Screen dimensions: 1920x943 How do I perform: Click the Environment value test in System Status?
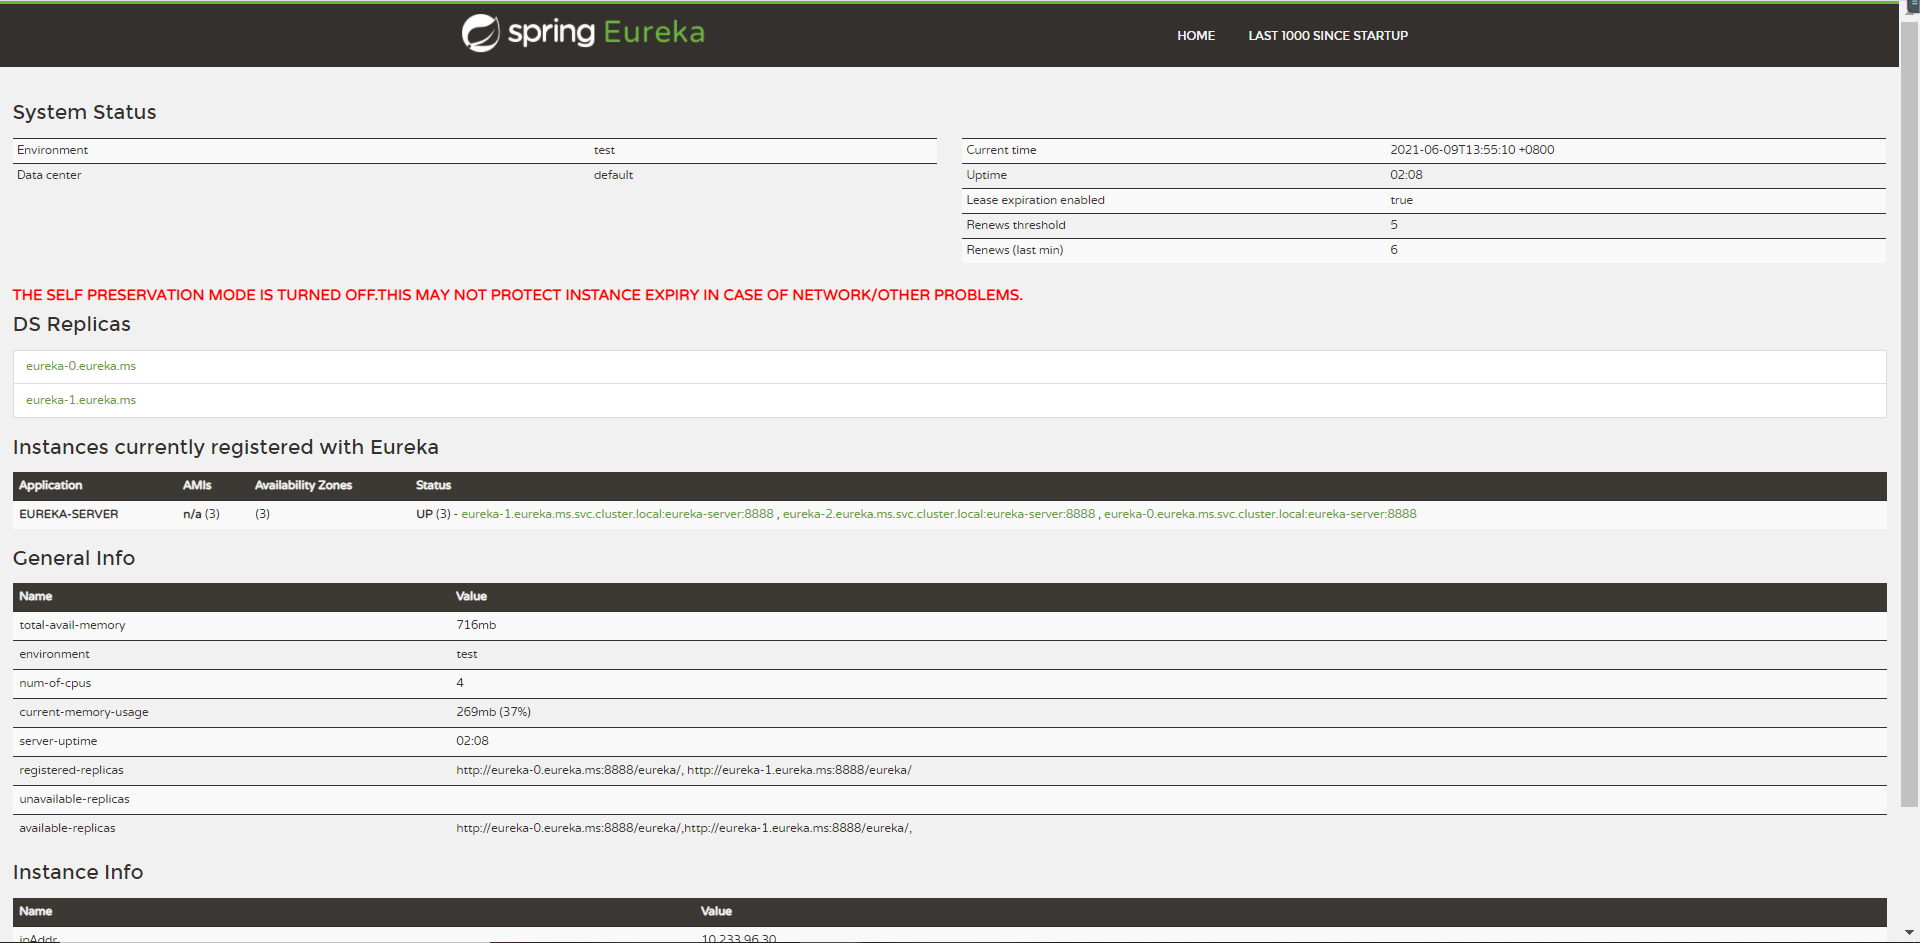coord(604,150)
